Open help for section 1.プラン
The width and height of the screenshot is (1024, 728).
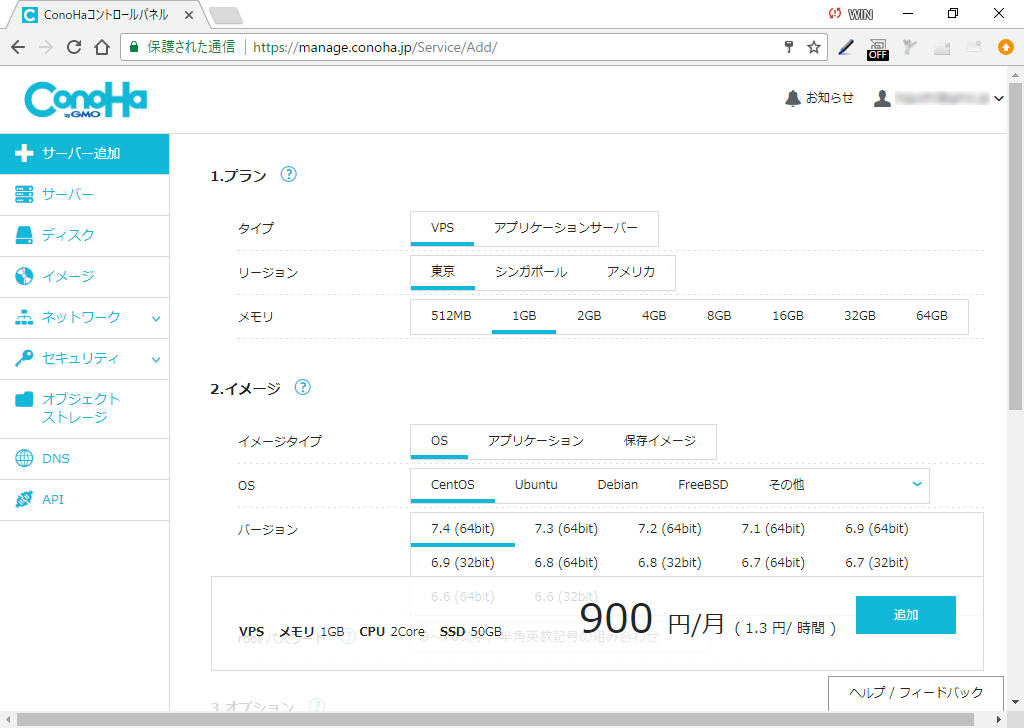pyautogui.click(x=289, y=174)
